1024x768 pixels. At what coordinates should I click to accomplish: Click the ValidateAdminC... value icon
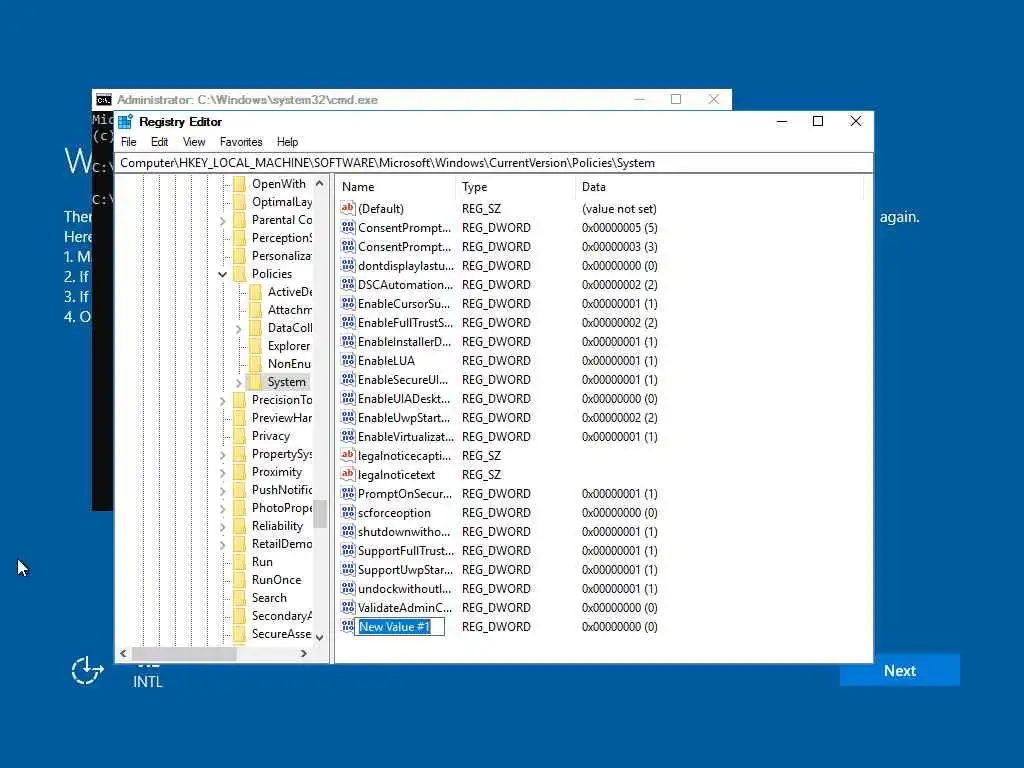coord(347,607)
